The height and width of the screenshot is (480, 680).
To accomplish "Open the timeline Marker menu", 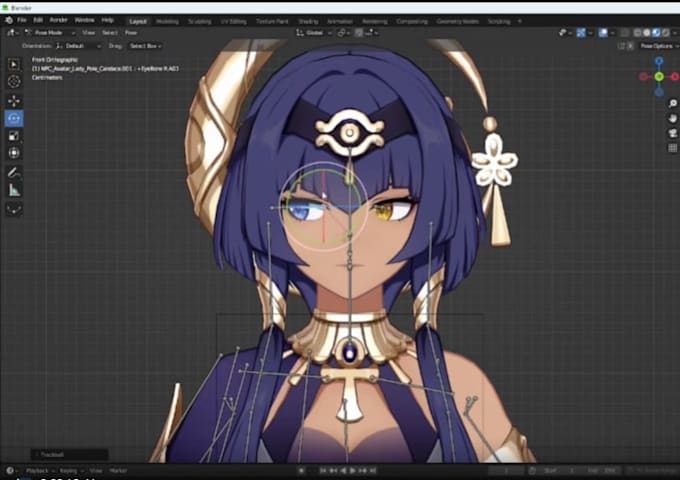I will pos(118,470).
